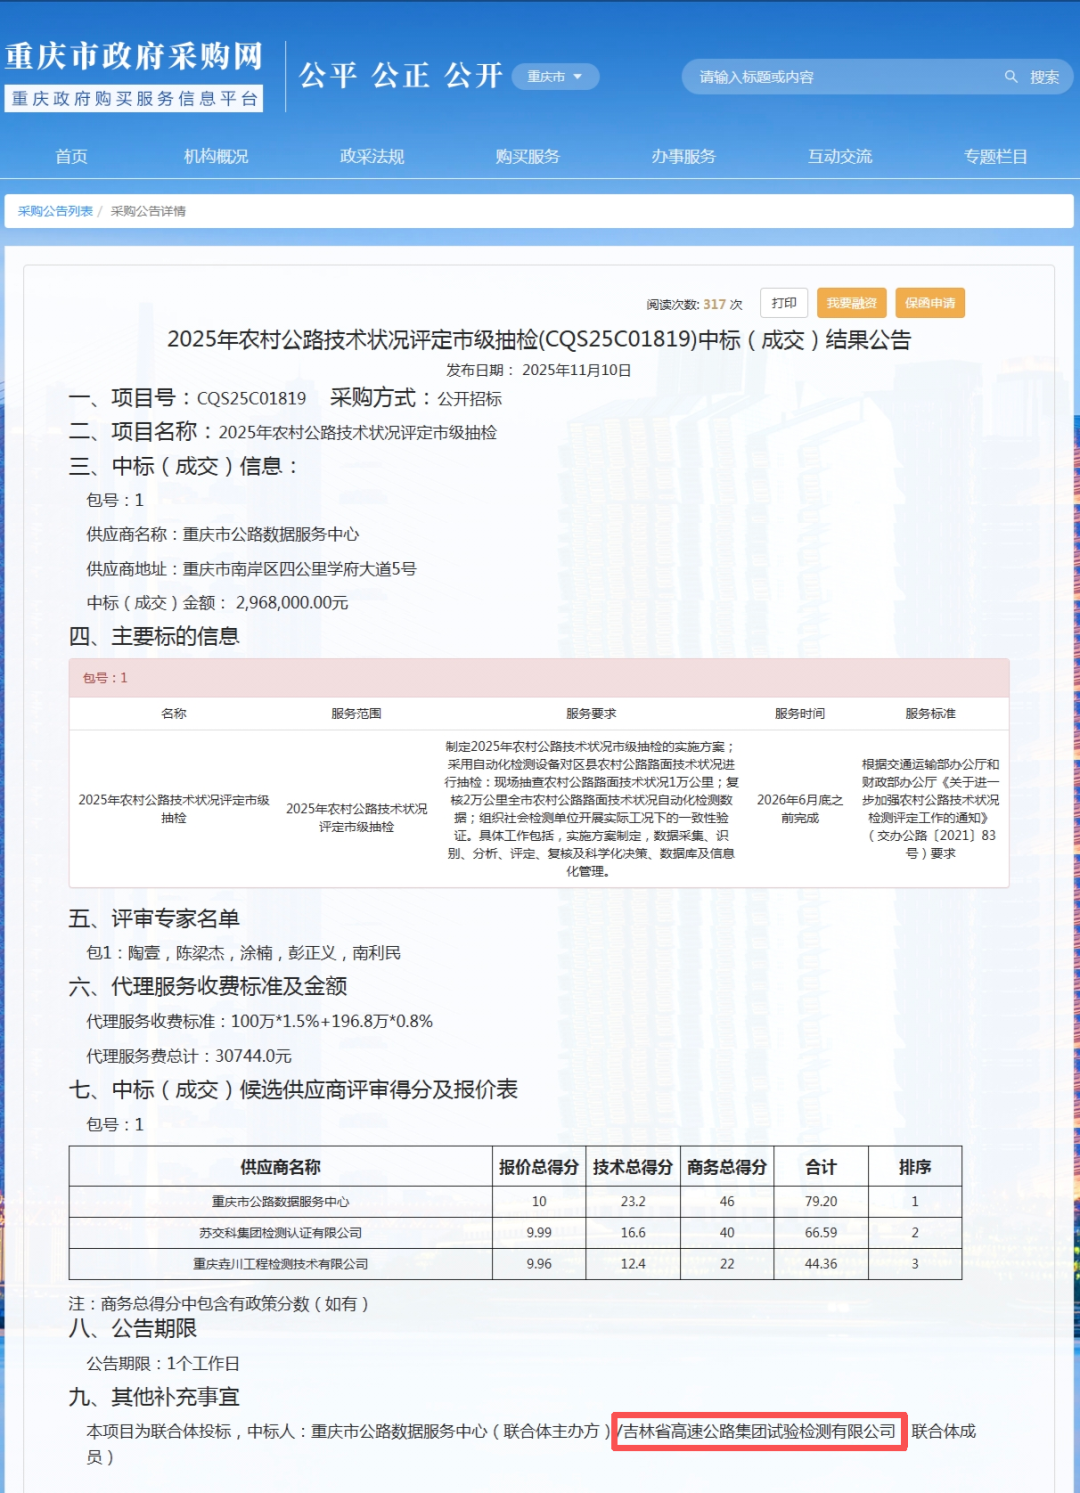Click the 服务标准 column header
This screenshot has width=1080, height=1493.
[x=930, y=713]
